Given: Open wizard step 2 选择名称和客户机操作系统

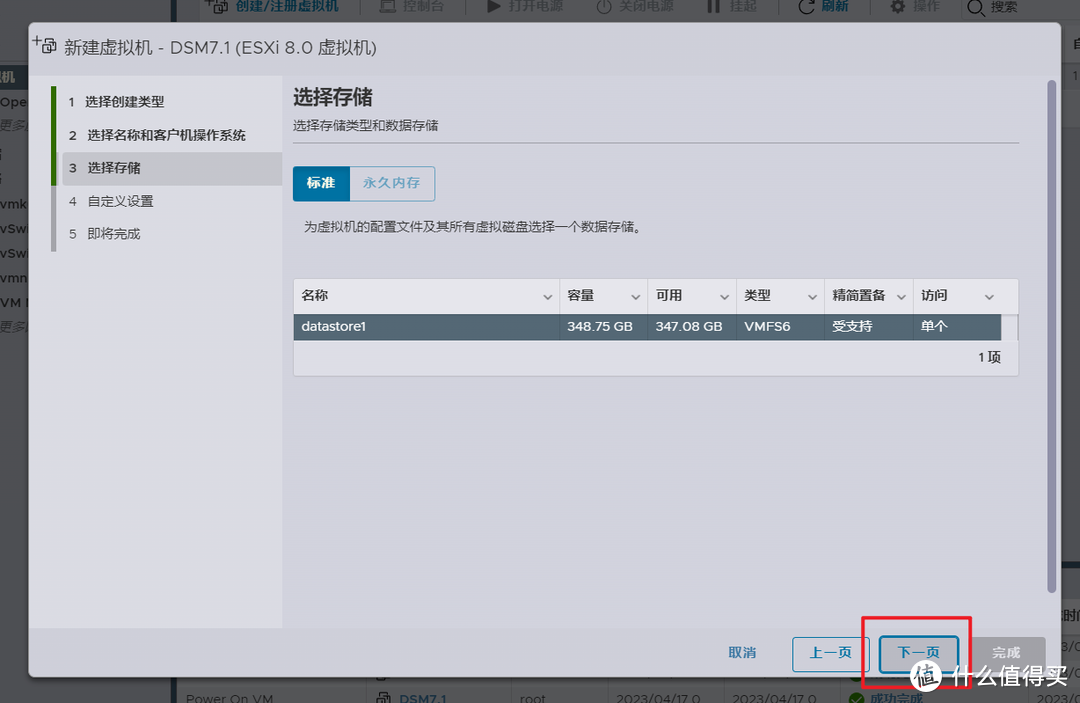Looking at the screenshot, I should [x=157, y=135].
